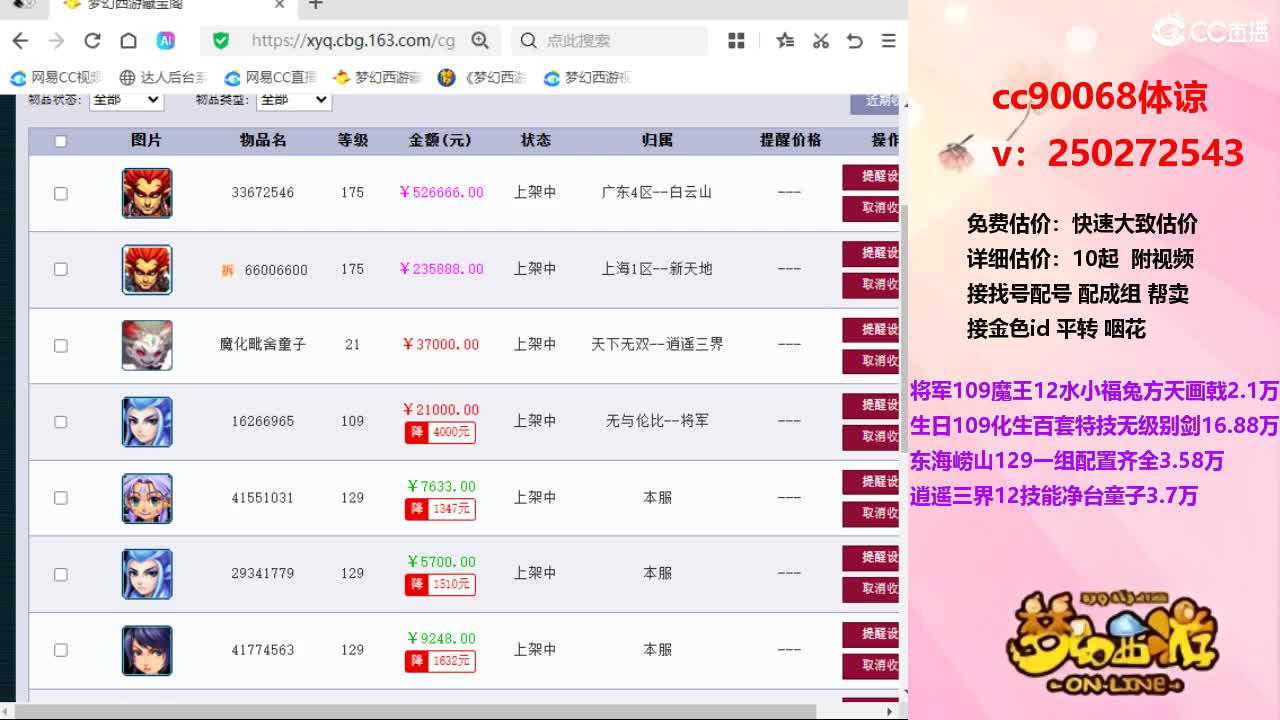Go back to the previous page
The image size is (1280, 720).
point(20,41)
